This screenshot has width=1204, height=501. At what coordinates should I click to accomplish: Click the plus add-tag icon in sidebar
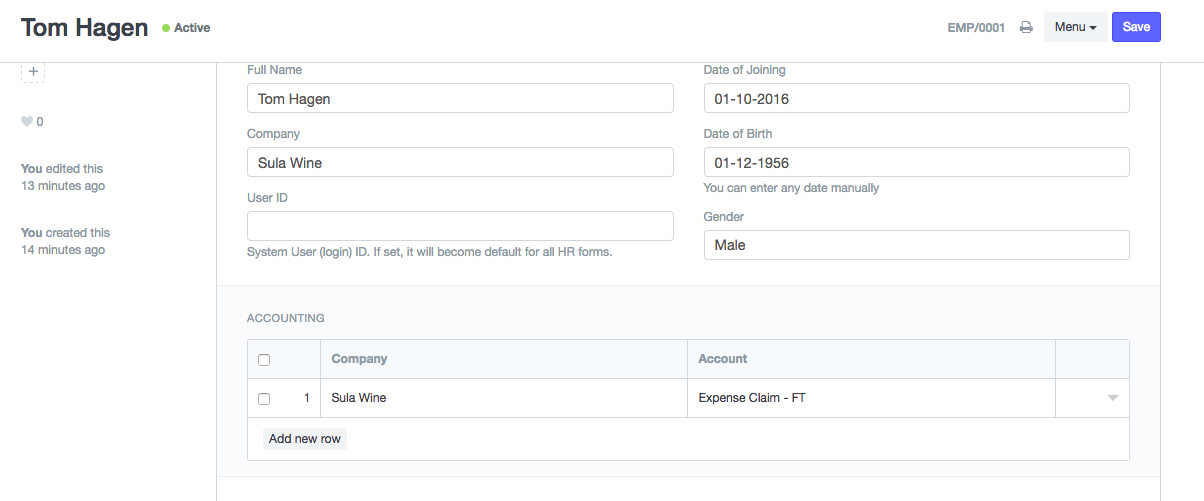(x=33, y=72)
